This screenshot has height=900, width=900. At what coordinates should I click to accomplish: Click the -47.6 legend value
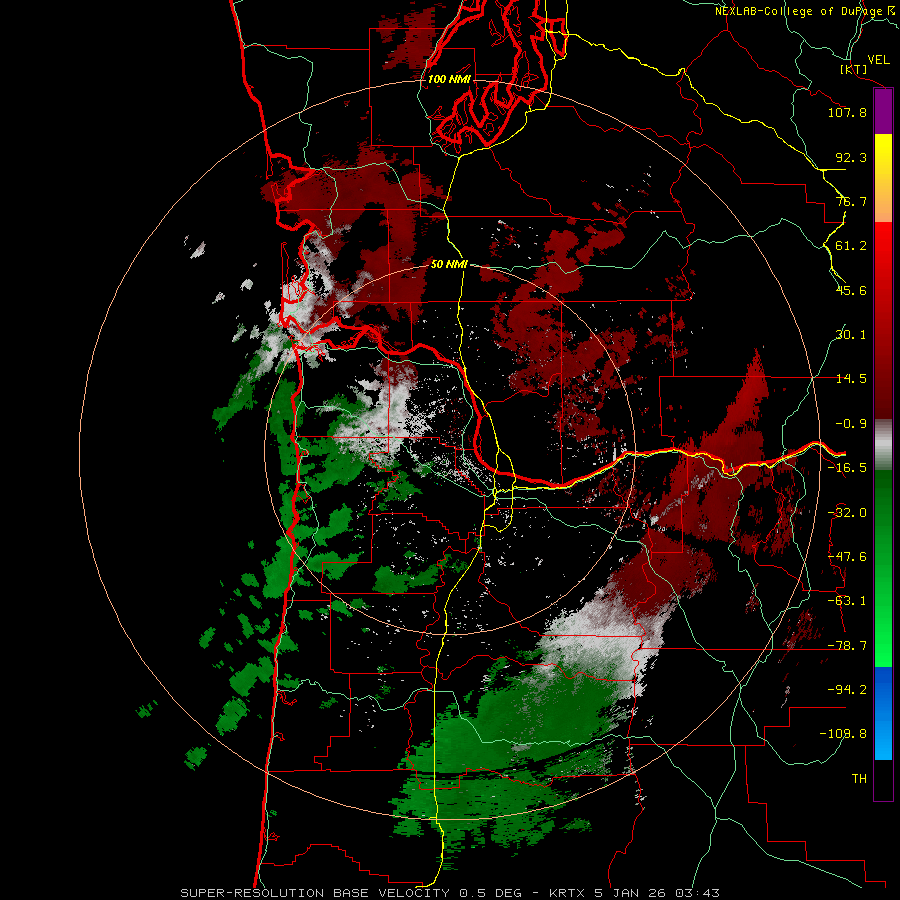click(847, 557)
